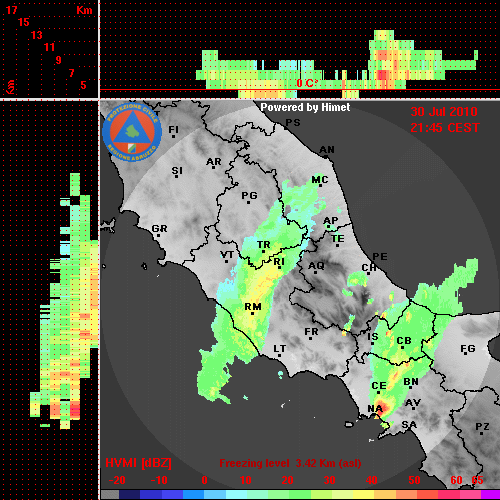The width and height of the screenshot is (500, 500).
Task: Click the RM city marker on map
Action: 253,313
